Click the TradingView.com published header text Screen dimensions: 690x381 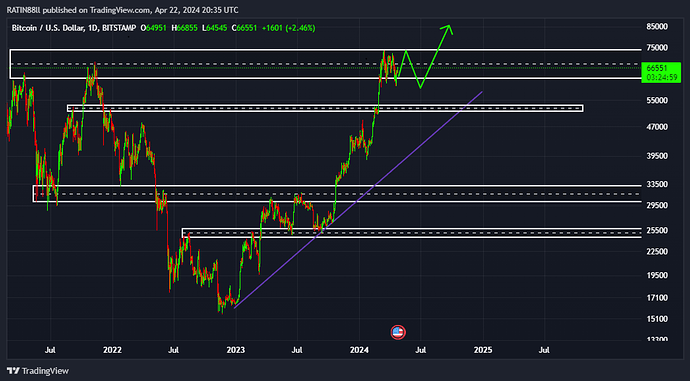[122, 10]
